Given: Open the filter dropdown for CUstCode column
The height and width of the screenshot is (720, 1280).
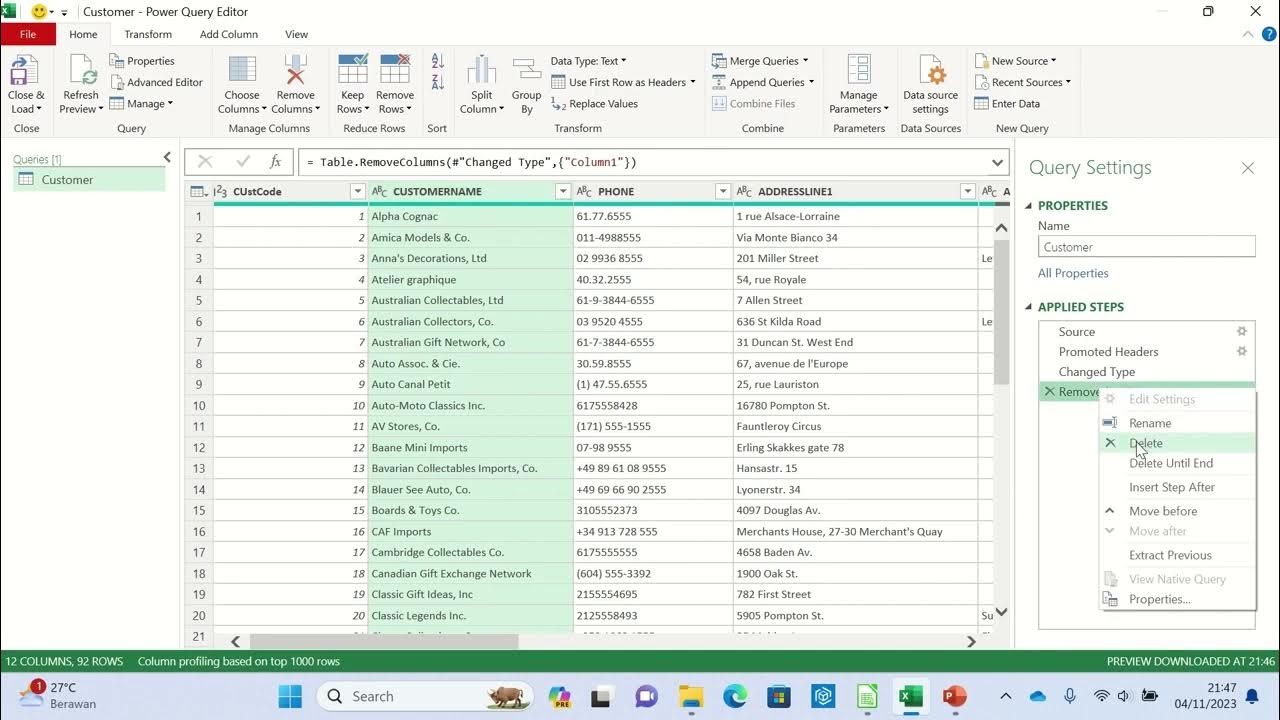Looking at the screenshot, I should pos(357,191).
